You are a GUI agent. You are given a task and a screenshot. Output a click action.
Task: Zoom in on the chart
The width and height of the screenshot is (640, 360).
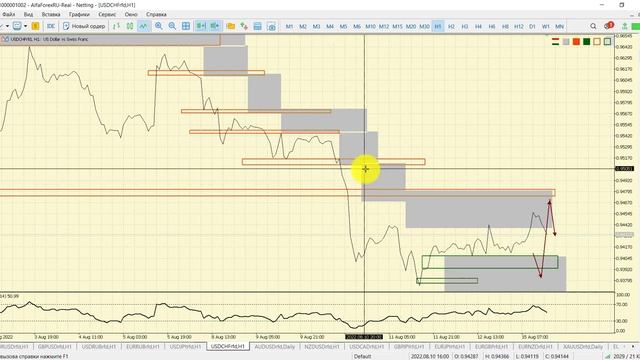tap(159, 26)
